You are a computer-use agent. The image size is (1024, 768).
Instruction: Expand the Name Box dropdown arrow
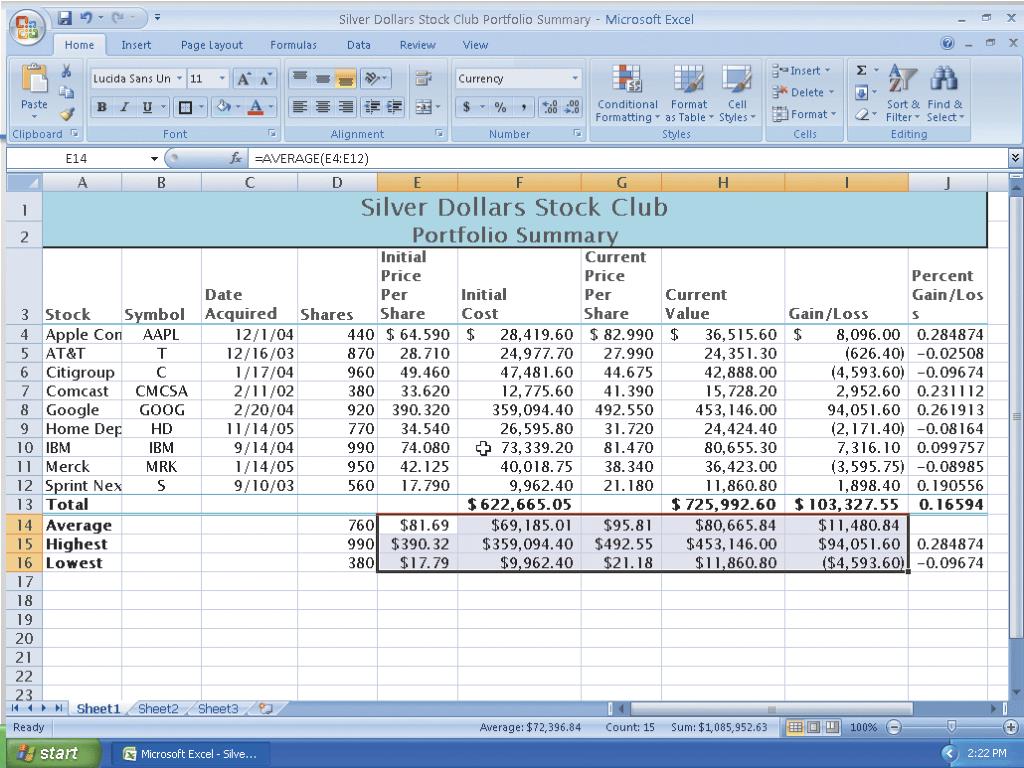(154, 159)
